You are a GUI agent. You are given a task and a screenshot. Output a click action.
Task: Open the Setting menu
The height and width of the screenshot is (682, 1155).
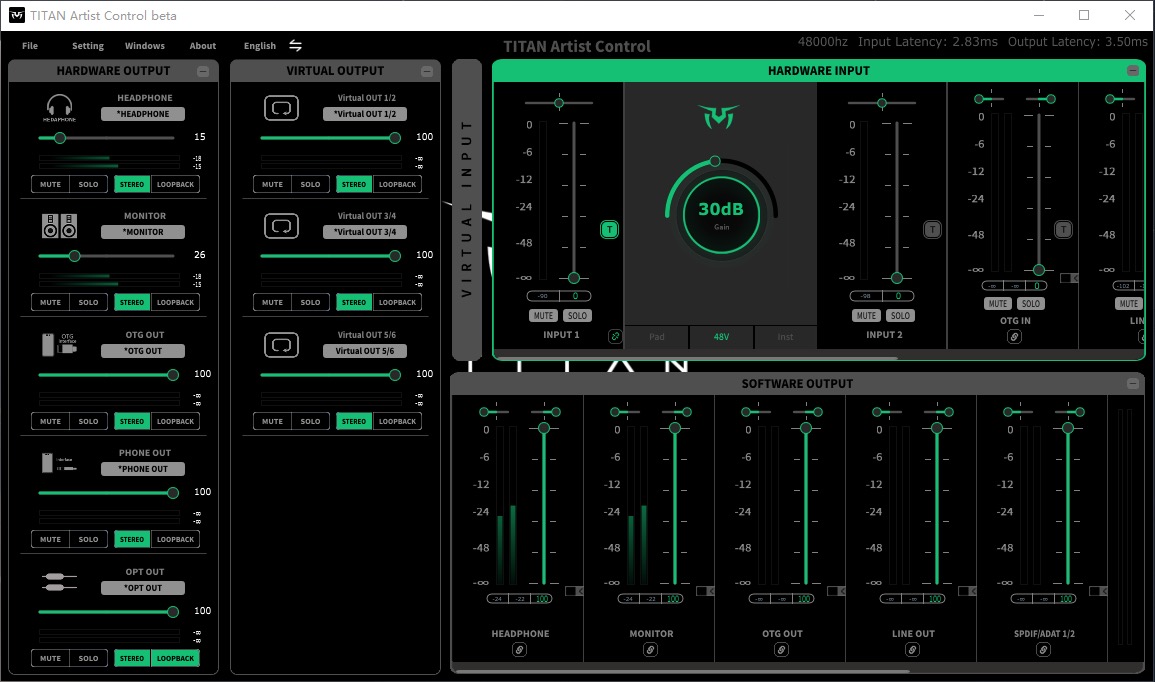tap(88, 46)
